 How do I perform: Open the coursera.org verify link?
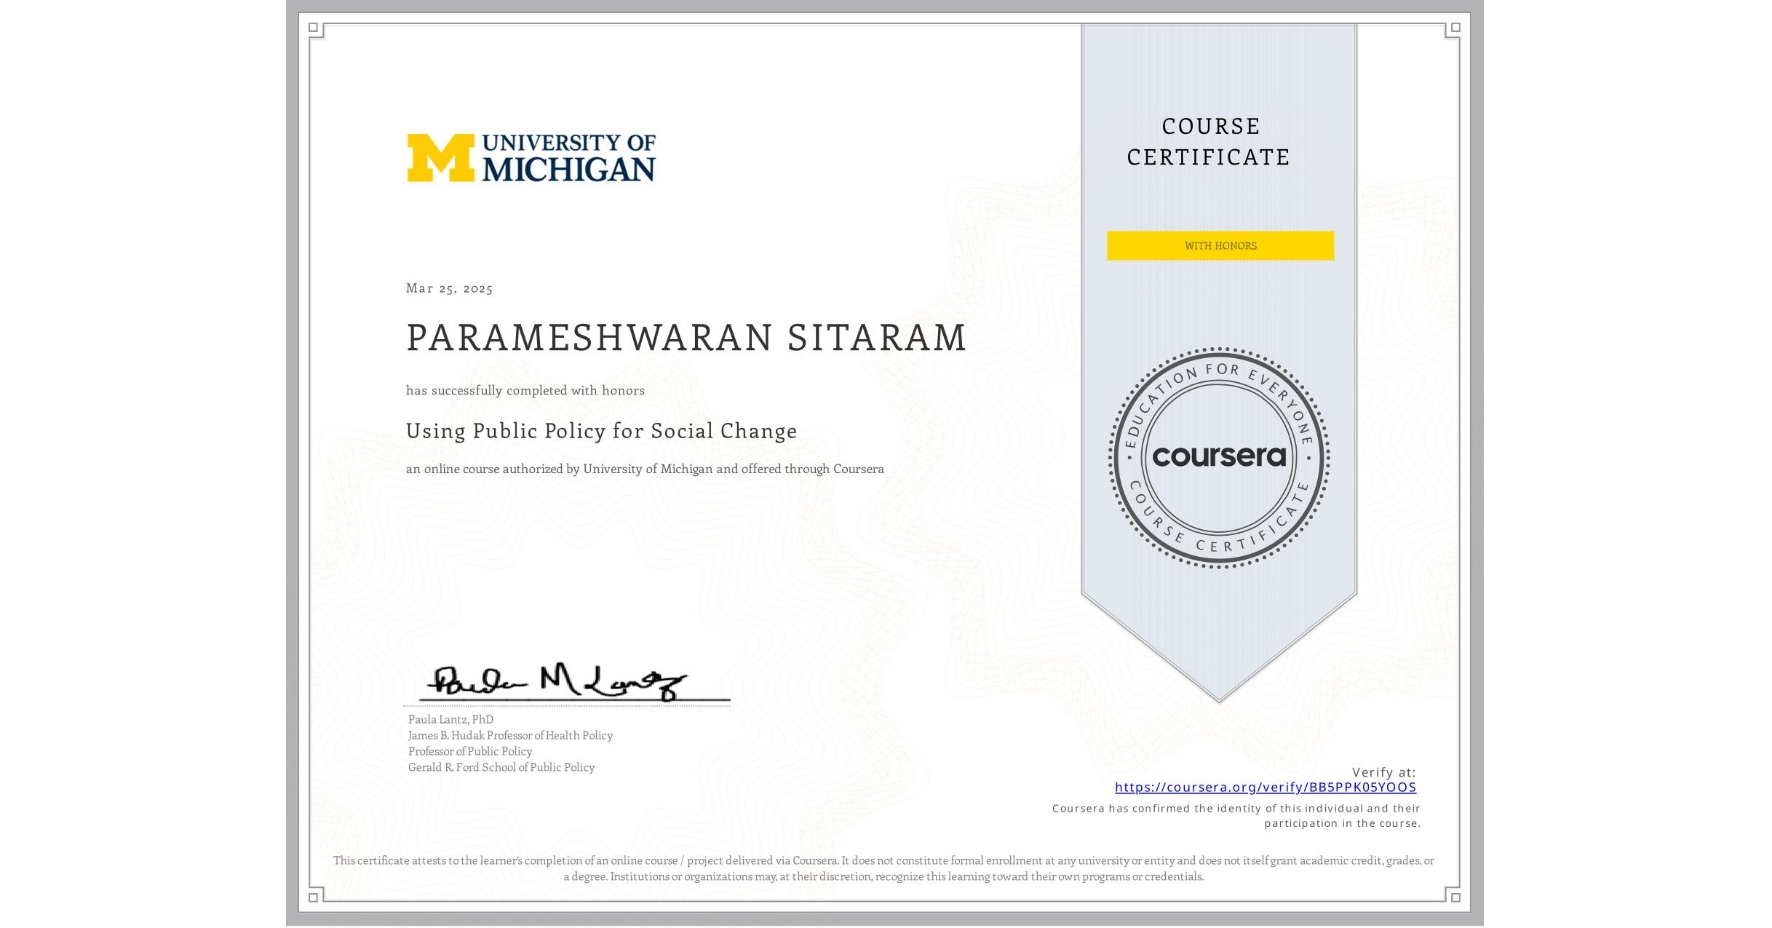[x=1265, y=787]
